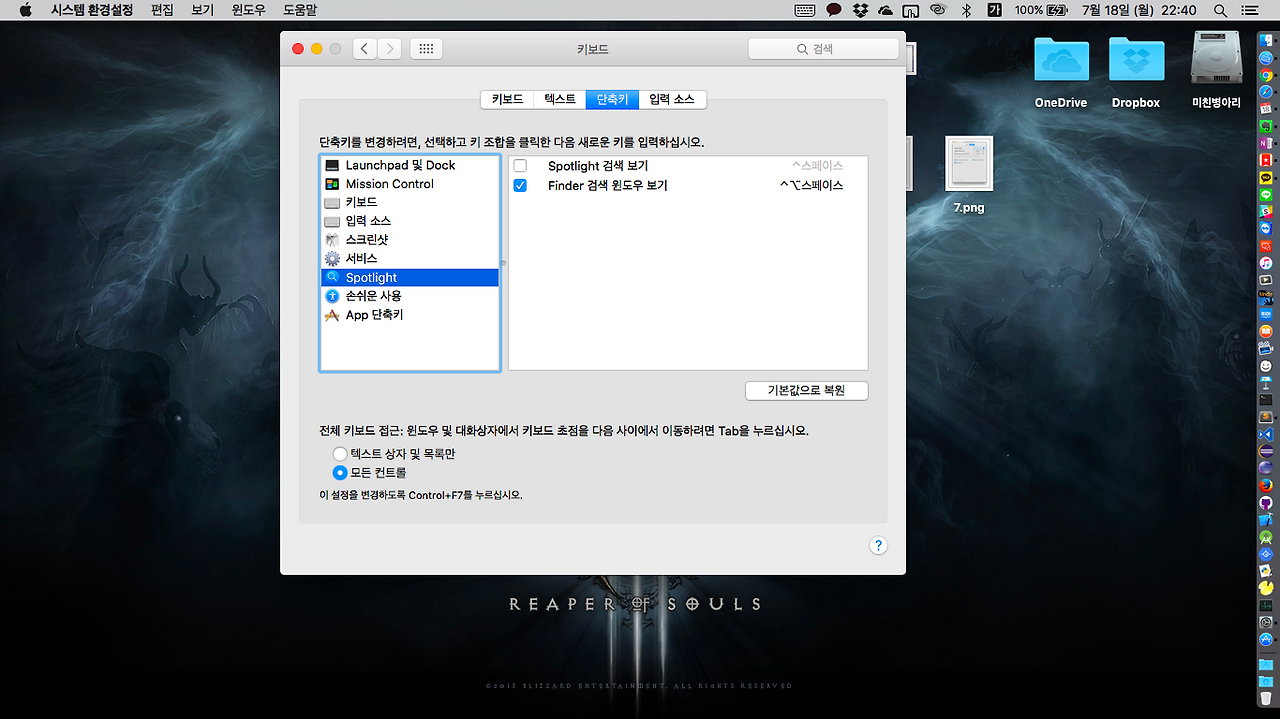Open 시스템 환경설정 menu
Viewport: 1280px width, 719px height.
[x=92, y=10]
